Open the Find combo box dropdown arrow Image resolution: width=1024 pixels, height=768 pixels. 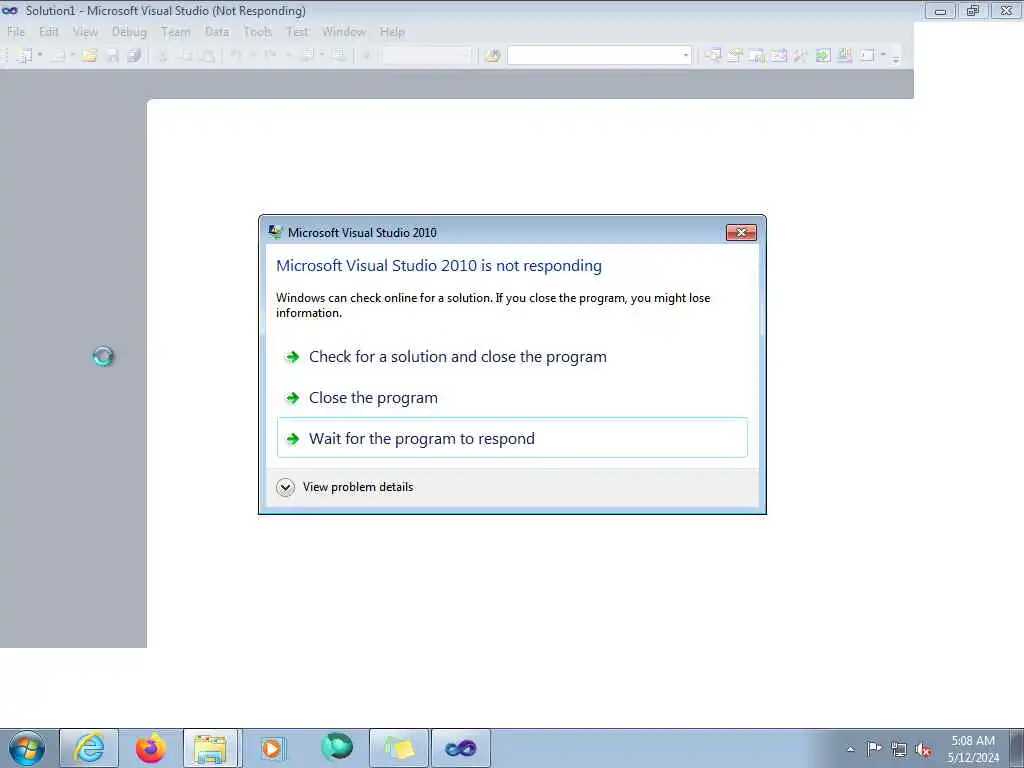686,56
